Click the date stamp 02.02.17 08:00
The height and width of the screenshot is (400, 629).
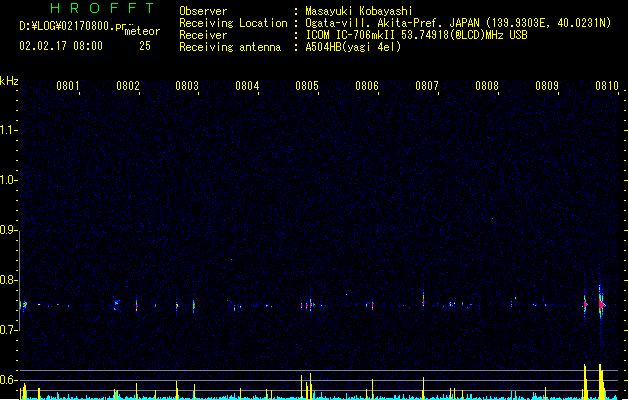(x=61, y=46)
